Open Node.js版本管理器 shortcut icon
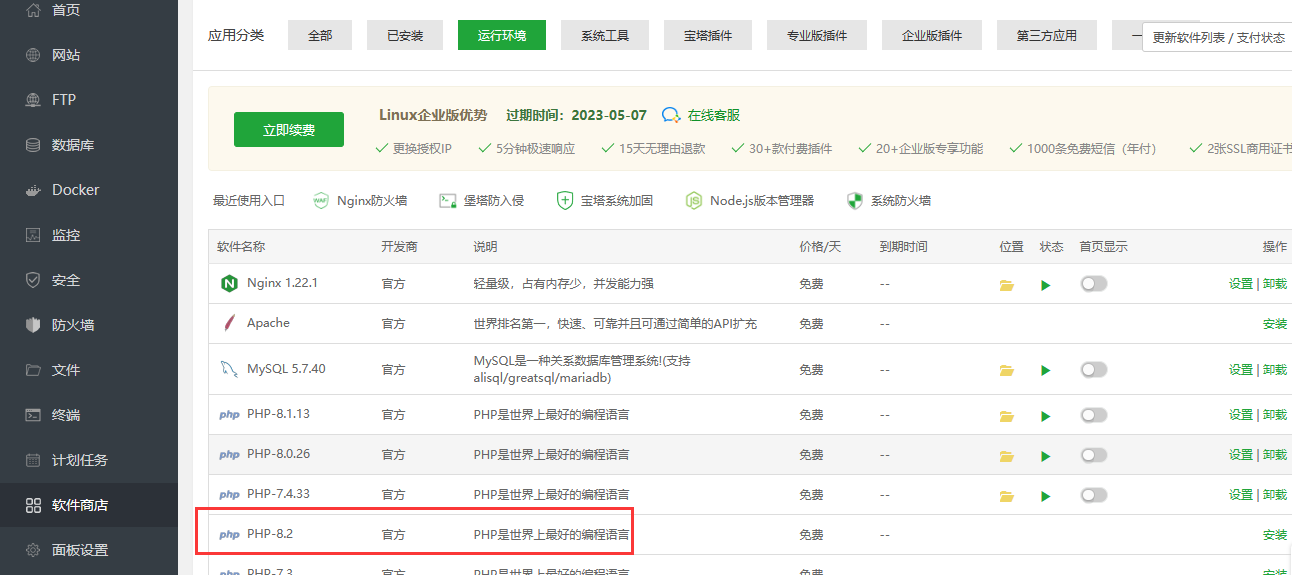 click(x=694, y=200)
